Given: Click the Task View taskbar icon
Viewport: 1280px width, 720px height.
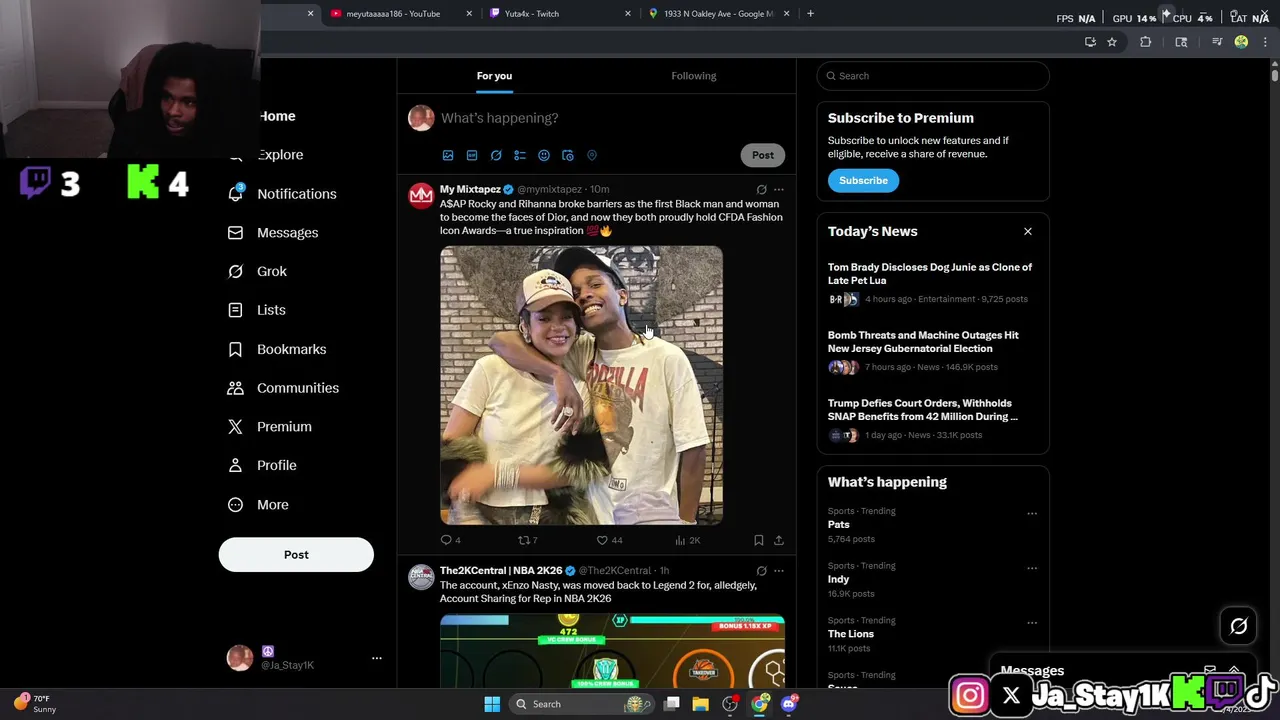Looking at the screenshot, I should 672,704.
